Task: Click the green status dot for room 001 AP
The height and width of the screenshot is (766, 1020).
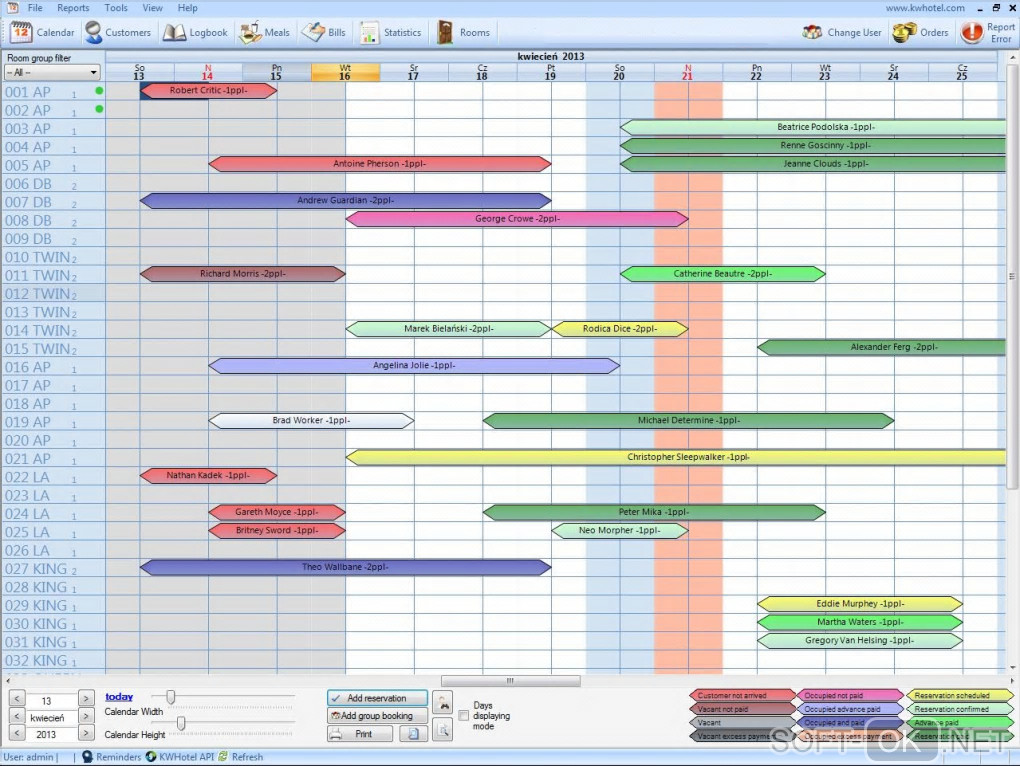Action: click(x=99, y=91)
